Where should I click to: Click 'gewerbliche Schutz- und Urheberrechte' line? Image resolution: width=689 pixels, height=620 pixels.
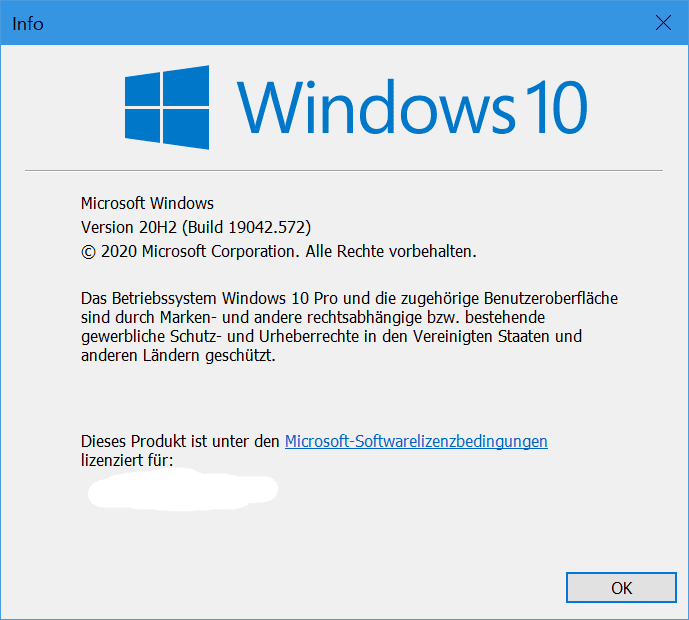tap(331, 336)
